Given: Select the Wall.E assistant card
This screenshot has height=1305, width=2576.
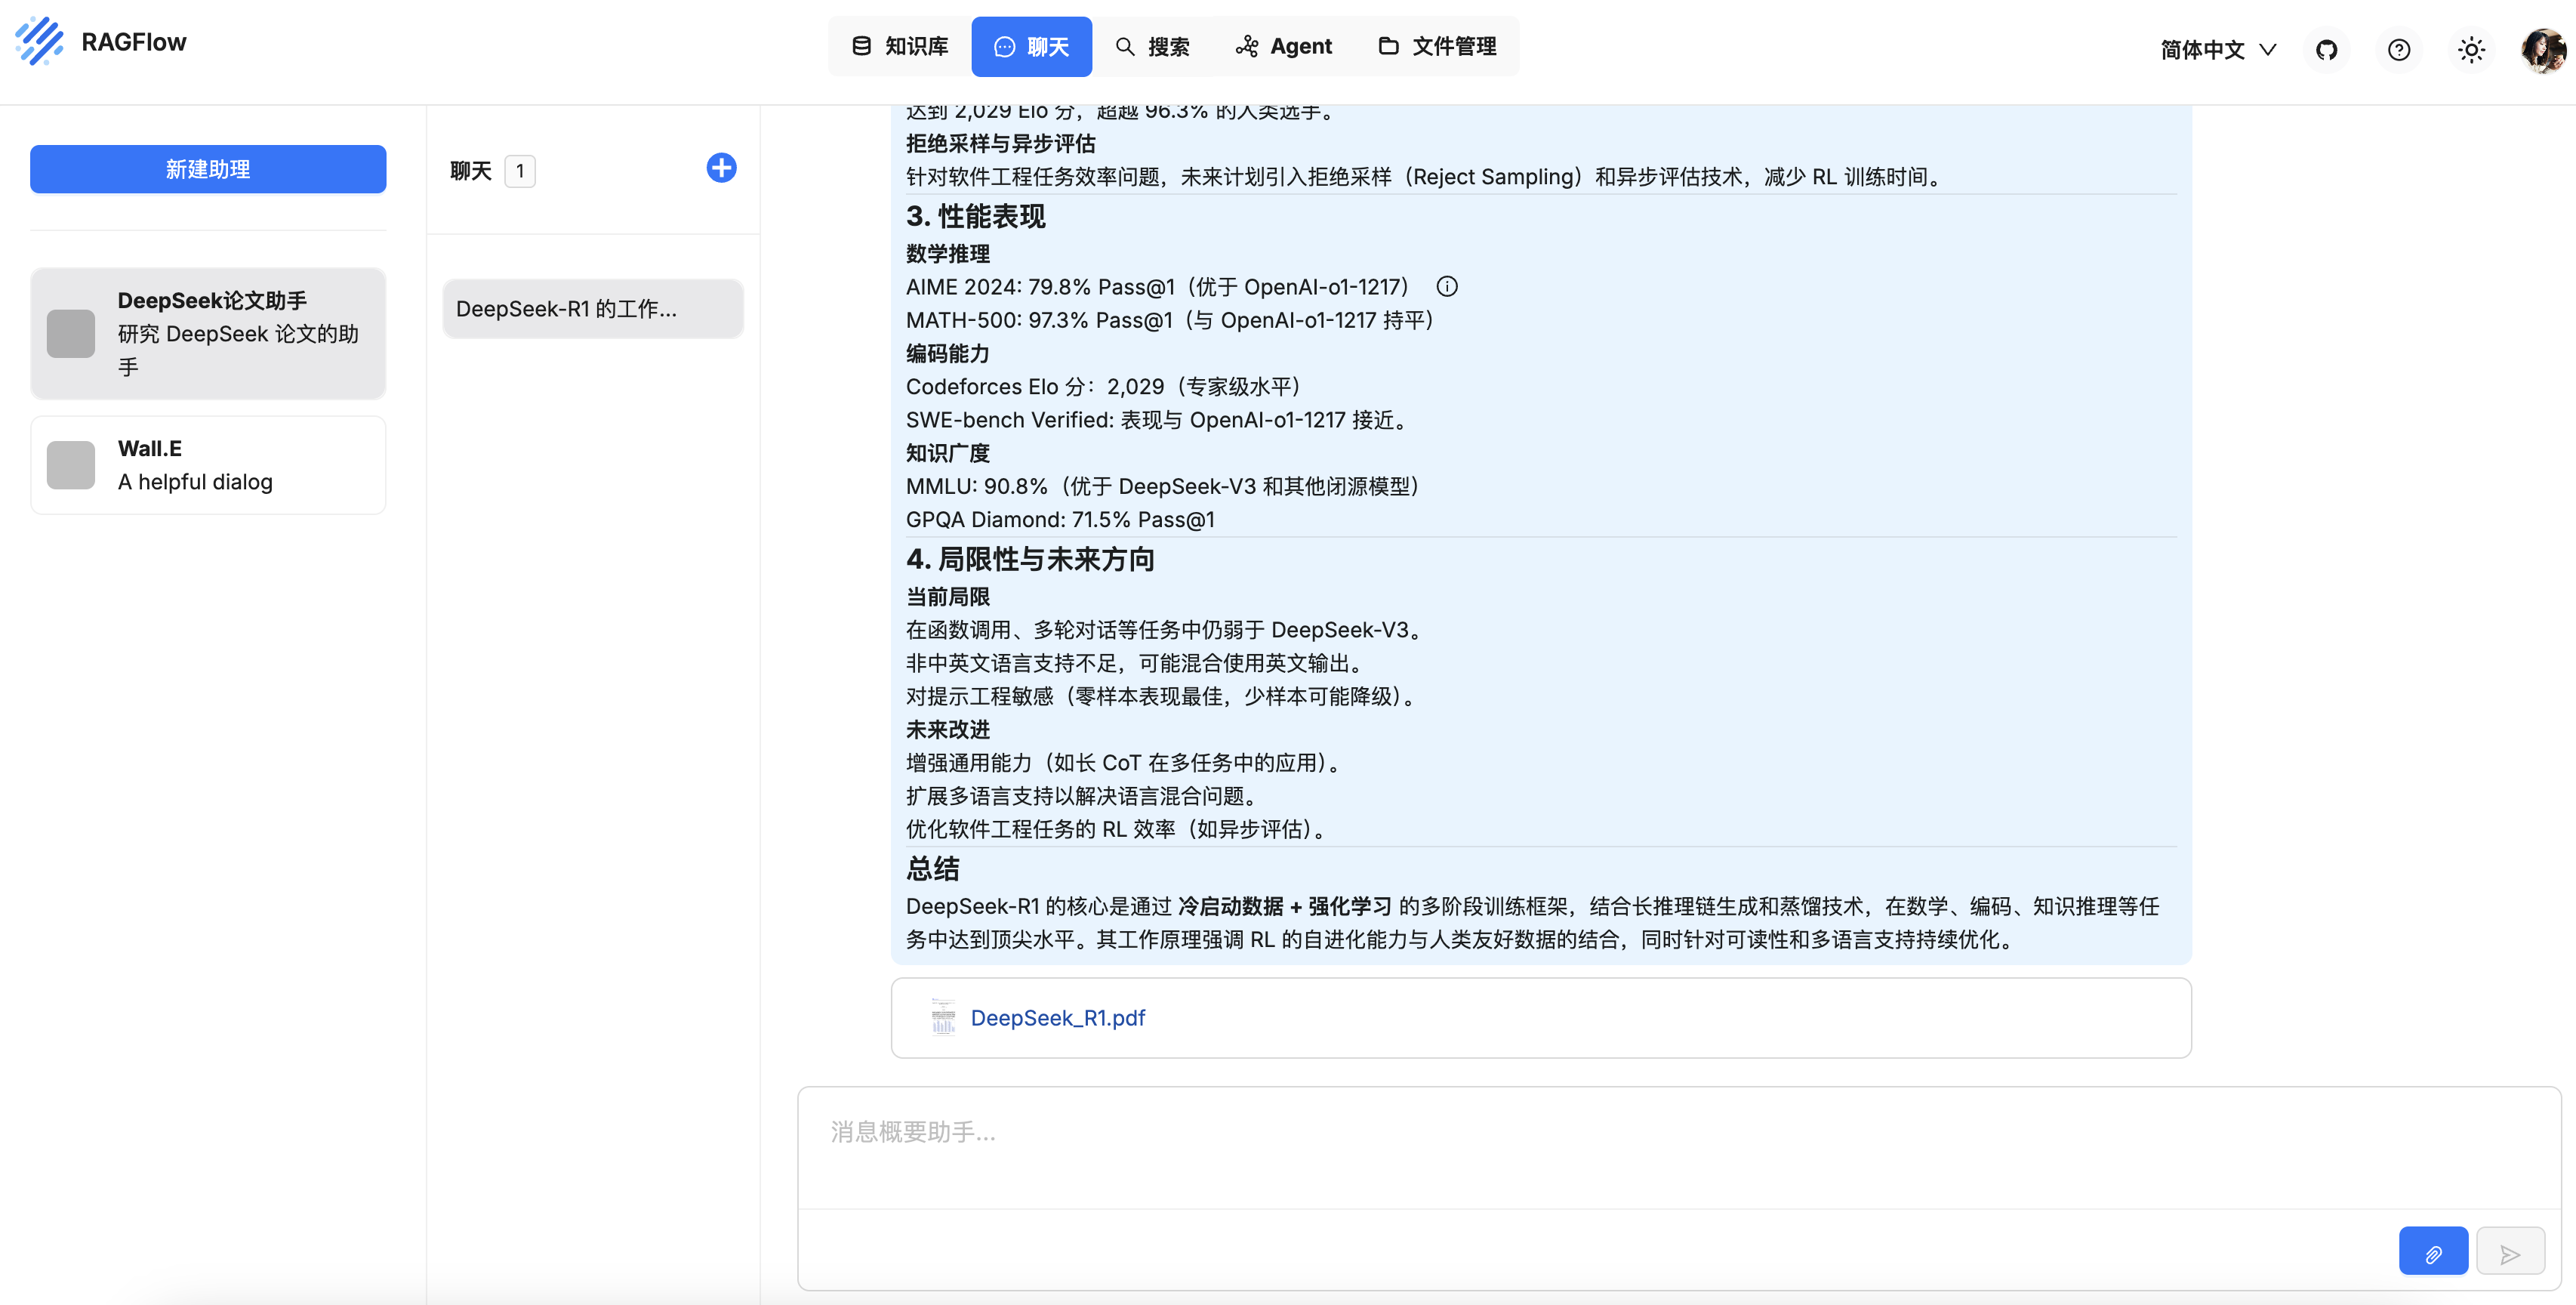Looking at the screenshot, I should tap(208, 465).
